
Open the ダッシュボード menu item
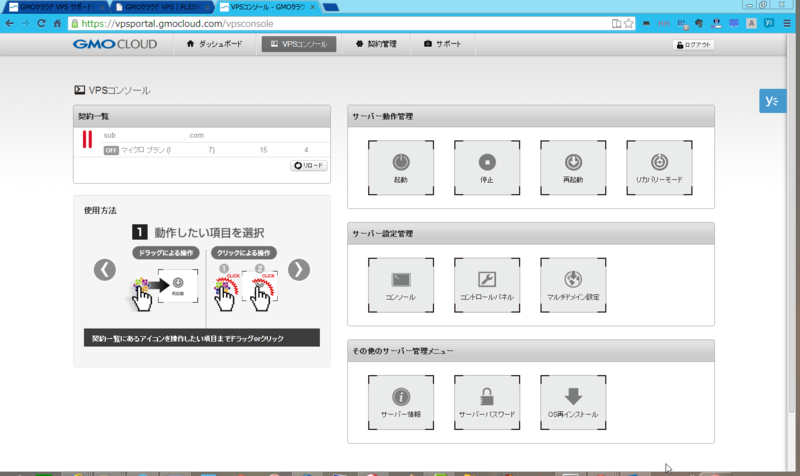214,44
